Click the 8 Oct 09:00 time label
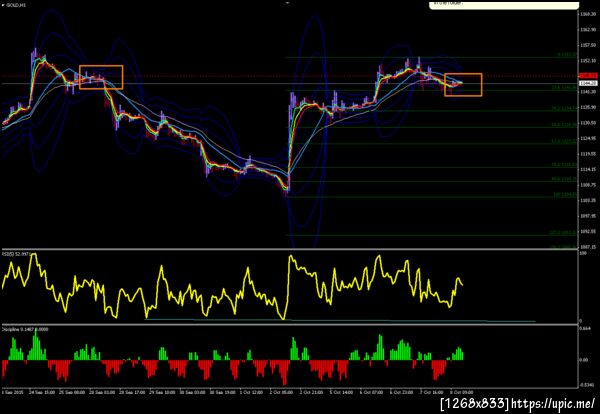The height and width of the screenshot is (414, 600). (x=461, y=393)
